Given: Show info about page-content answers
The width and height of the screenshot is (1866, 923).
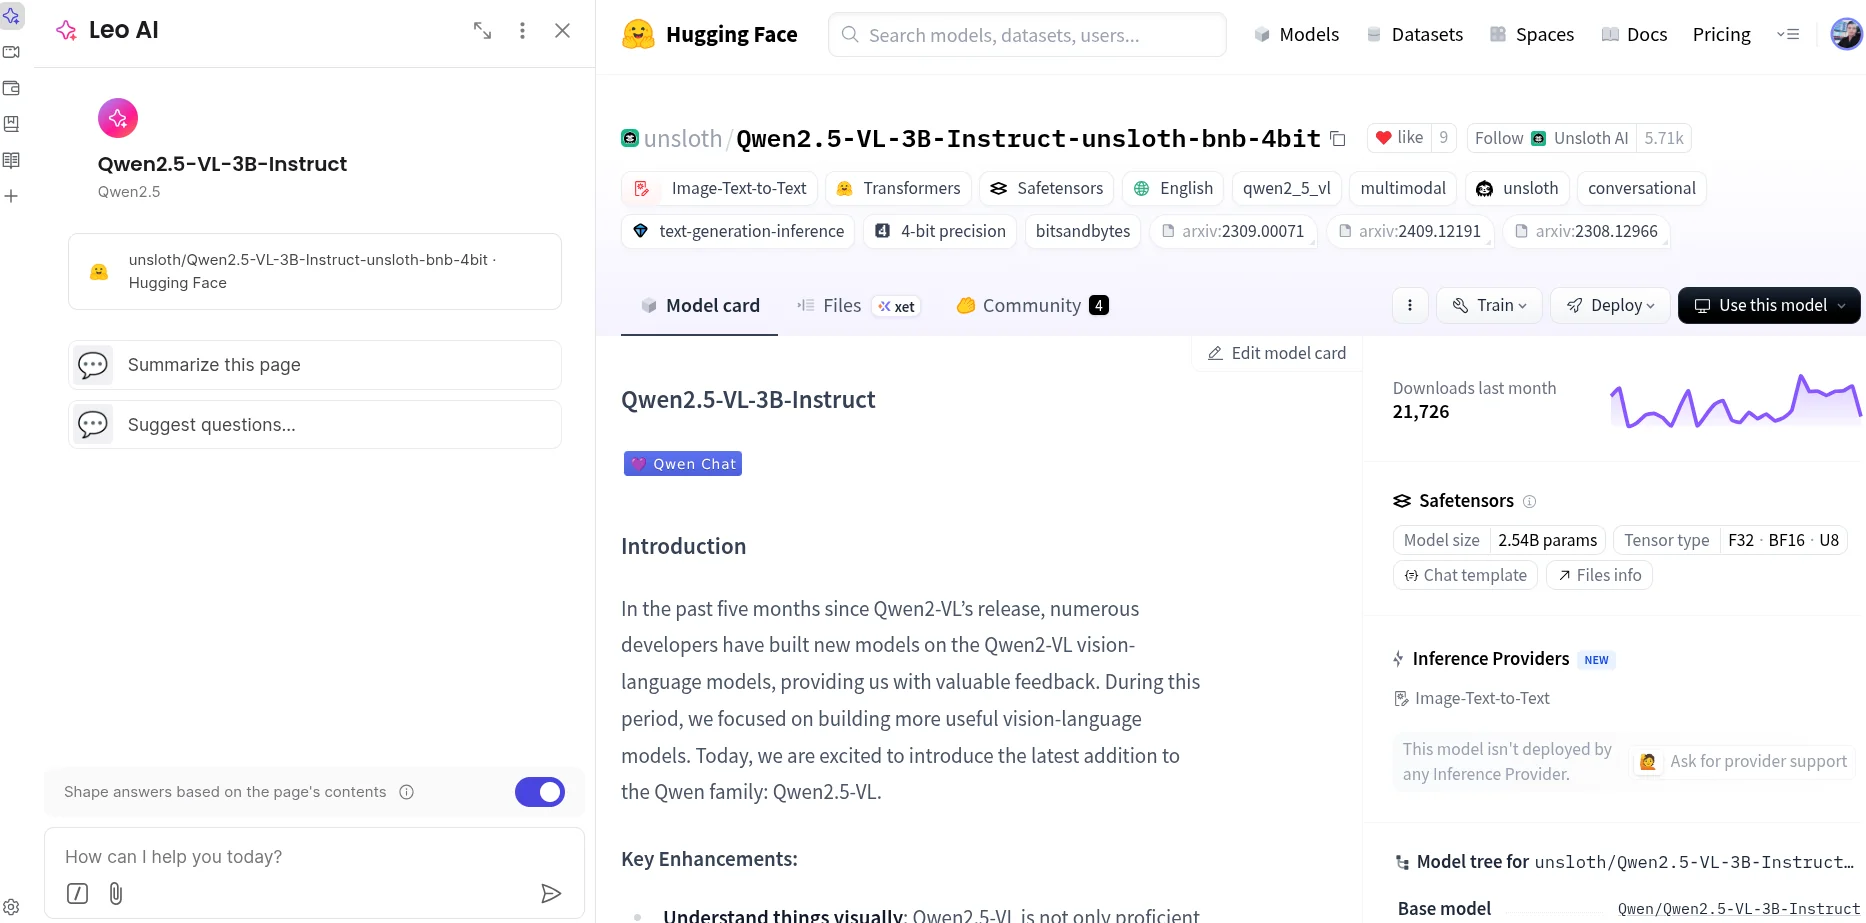Looking at the screenshot, I should point(407,792).
